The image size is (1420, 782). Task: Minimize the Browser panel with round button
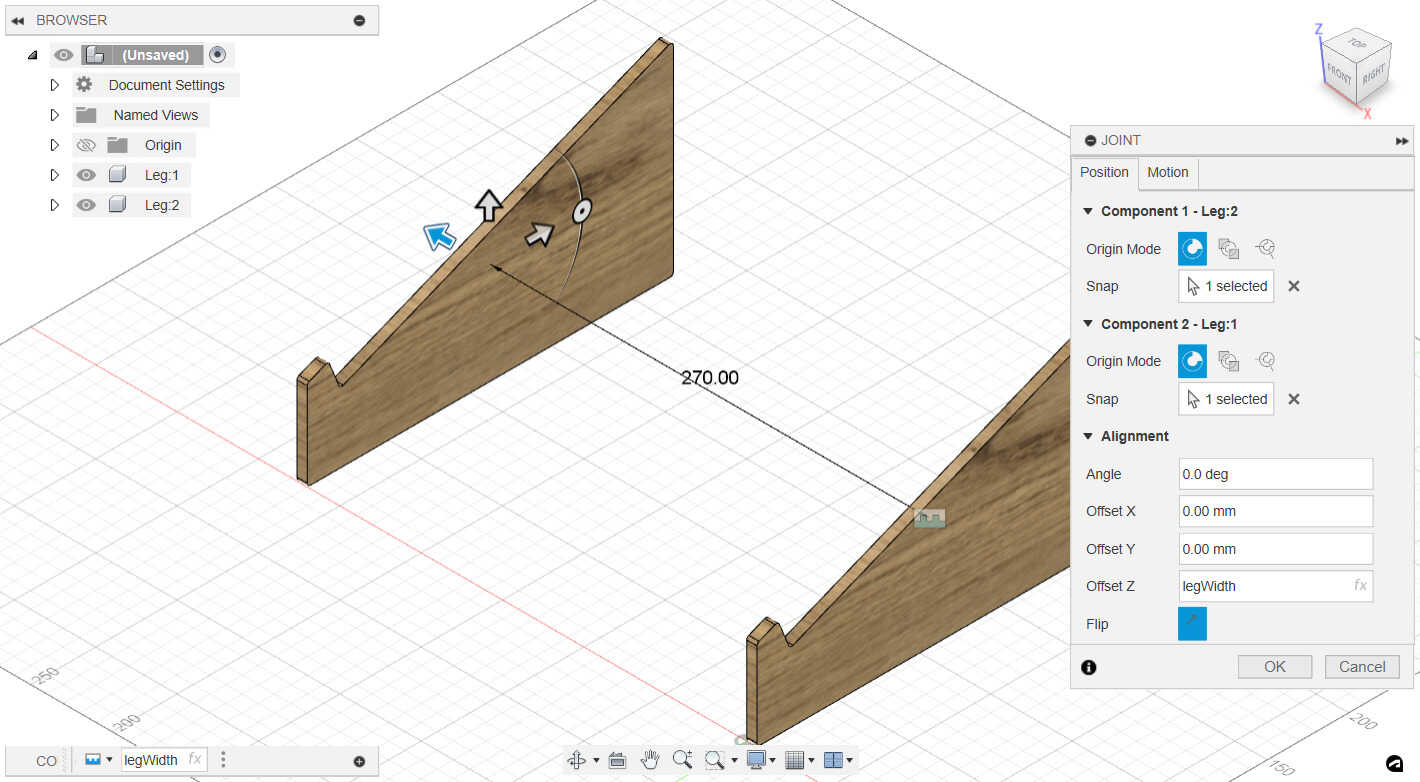click(360, 20)
